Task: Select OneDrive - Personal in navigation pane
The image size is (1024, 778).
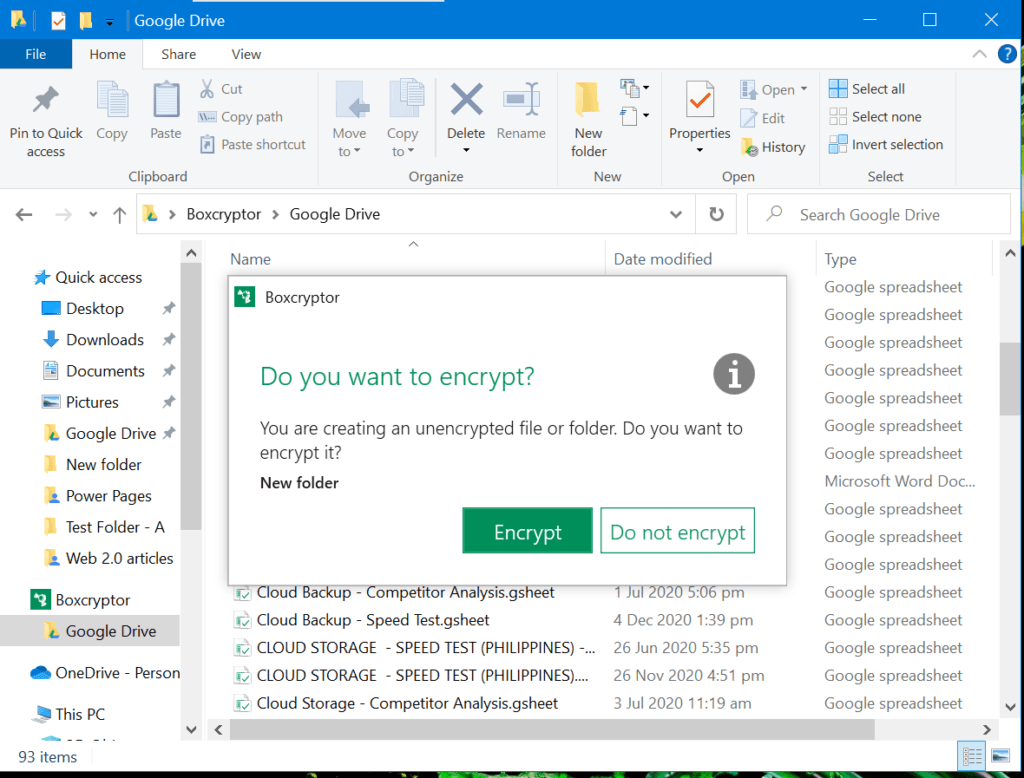Action: (105, 673)
